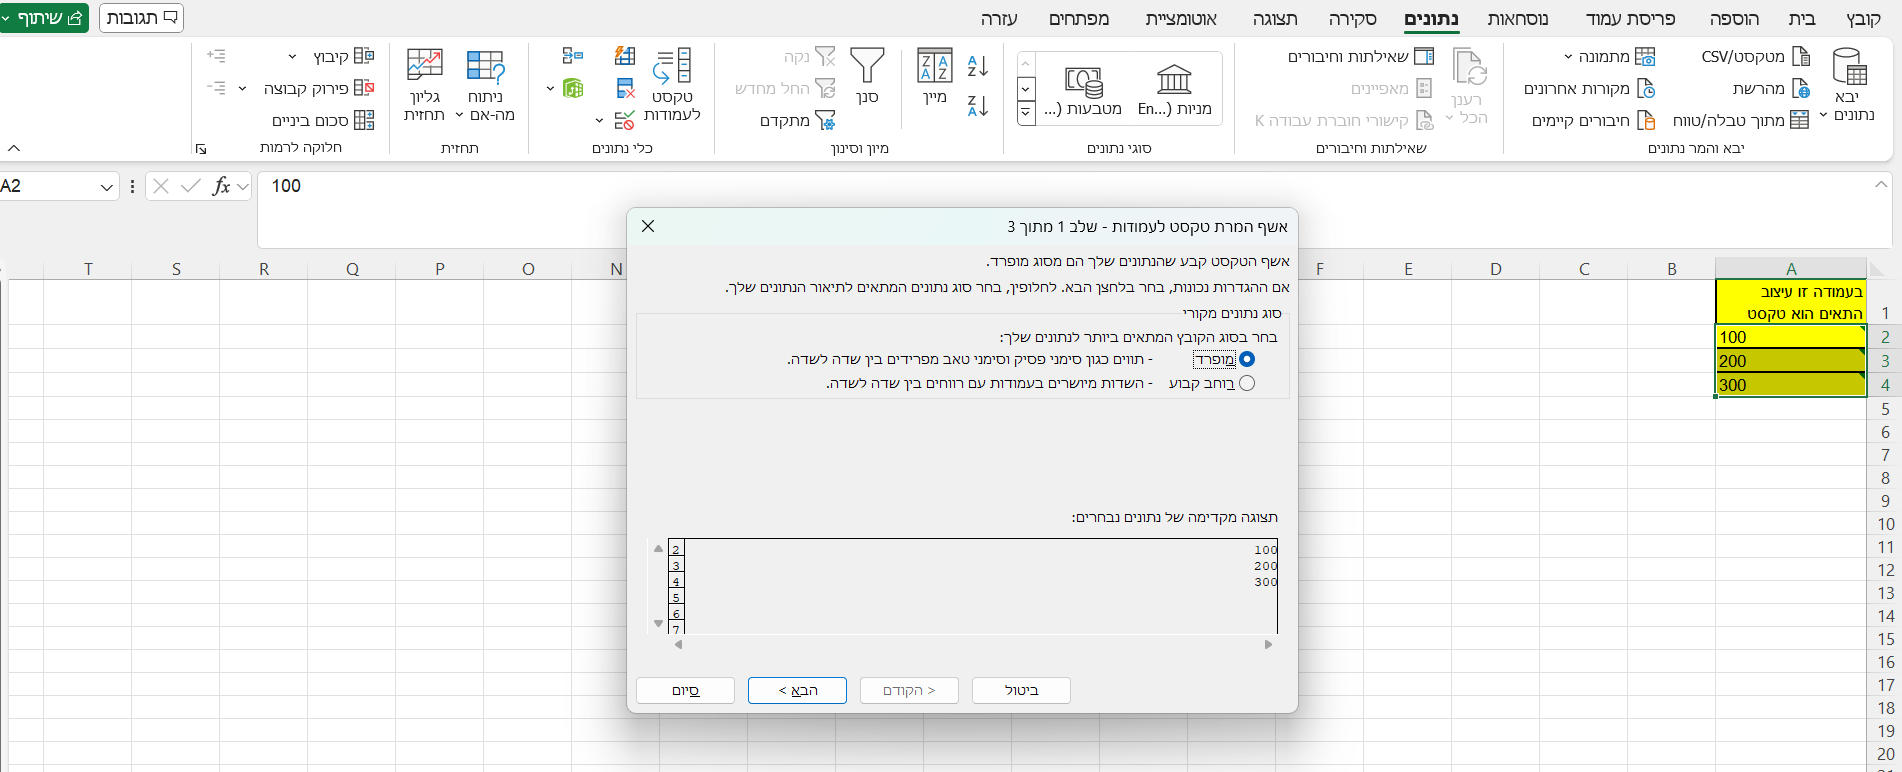Viewport: 1902px width, 772px height.
Task: Expand the Data Types gallery More arrow
Action: click(1026, 113)
